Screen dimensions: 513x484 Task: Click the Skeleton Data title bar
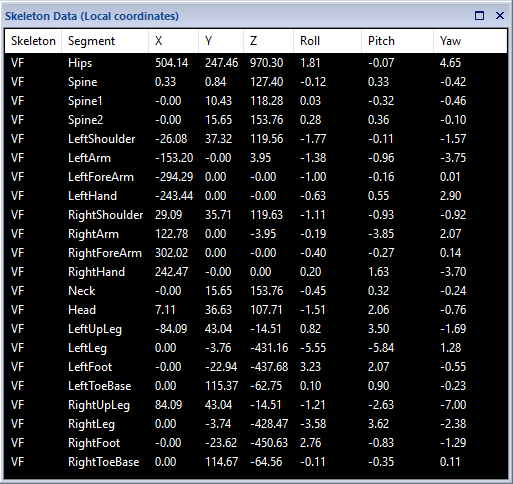coord(233,16)
